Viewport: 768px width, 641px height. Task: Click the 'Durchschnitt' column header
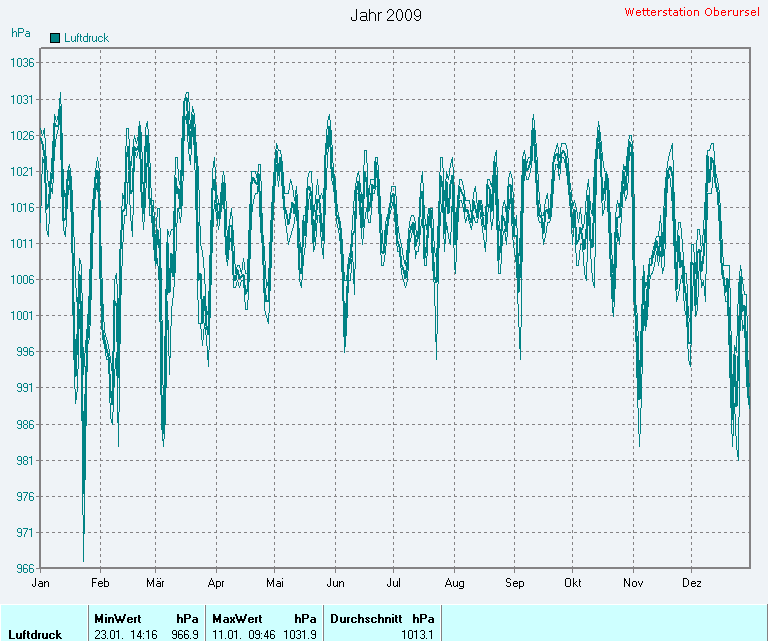(x=366, y=619)
